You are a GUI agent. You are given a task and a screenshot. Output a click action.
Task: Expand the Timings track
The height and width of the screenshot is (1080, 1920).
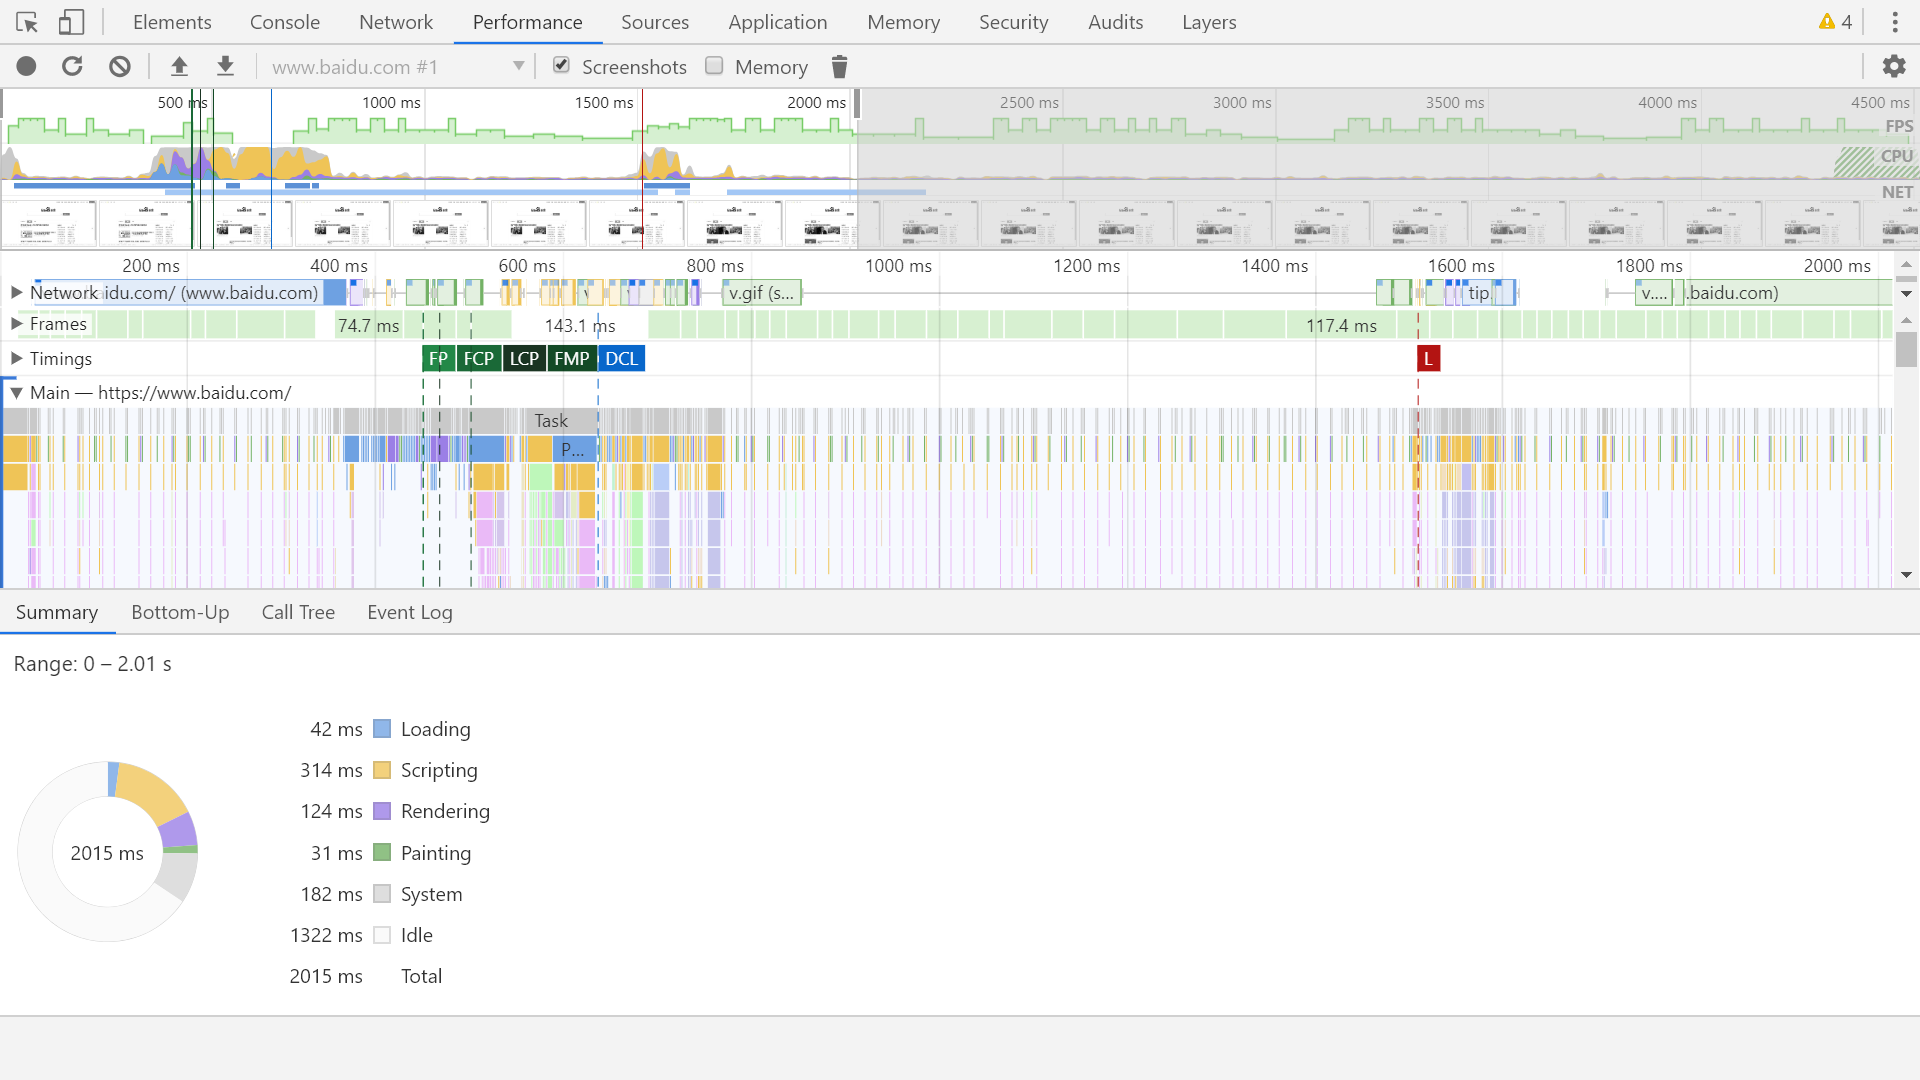(x=17, y=359)
